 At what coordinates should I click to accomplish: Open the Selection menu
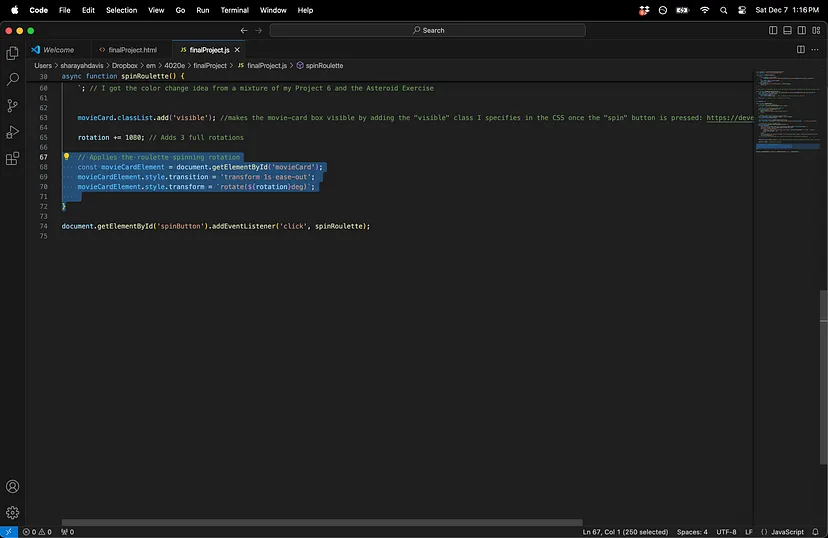click(121, 10)
